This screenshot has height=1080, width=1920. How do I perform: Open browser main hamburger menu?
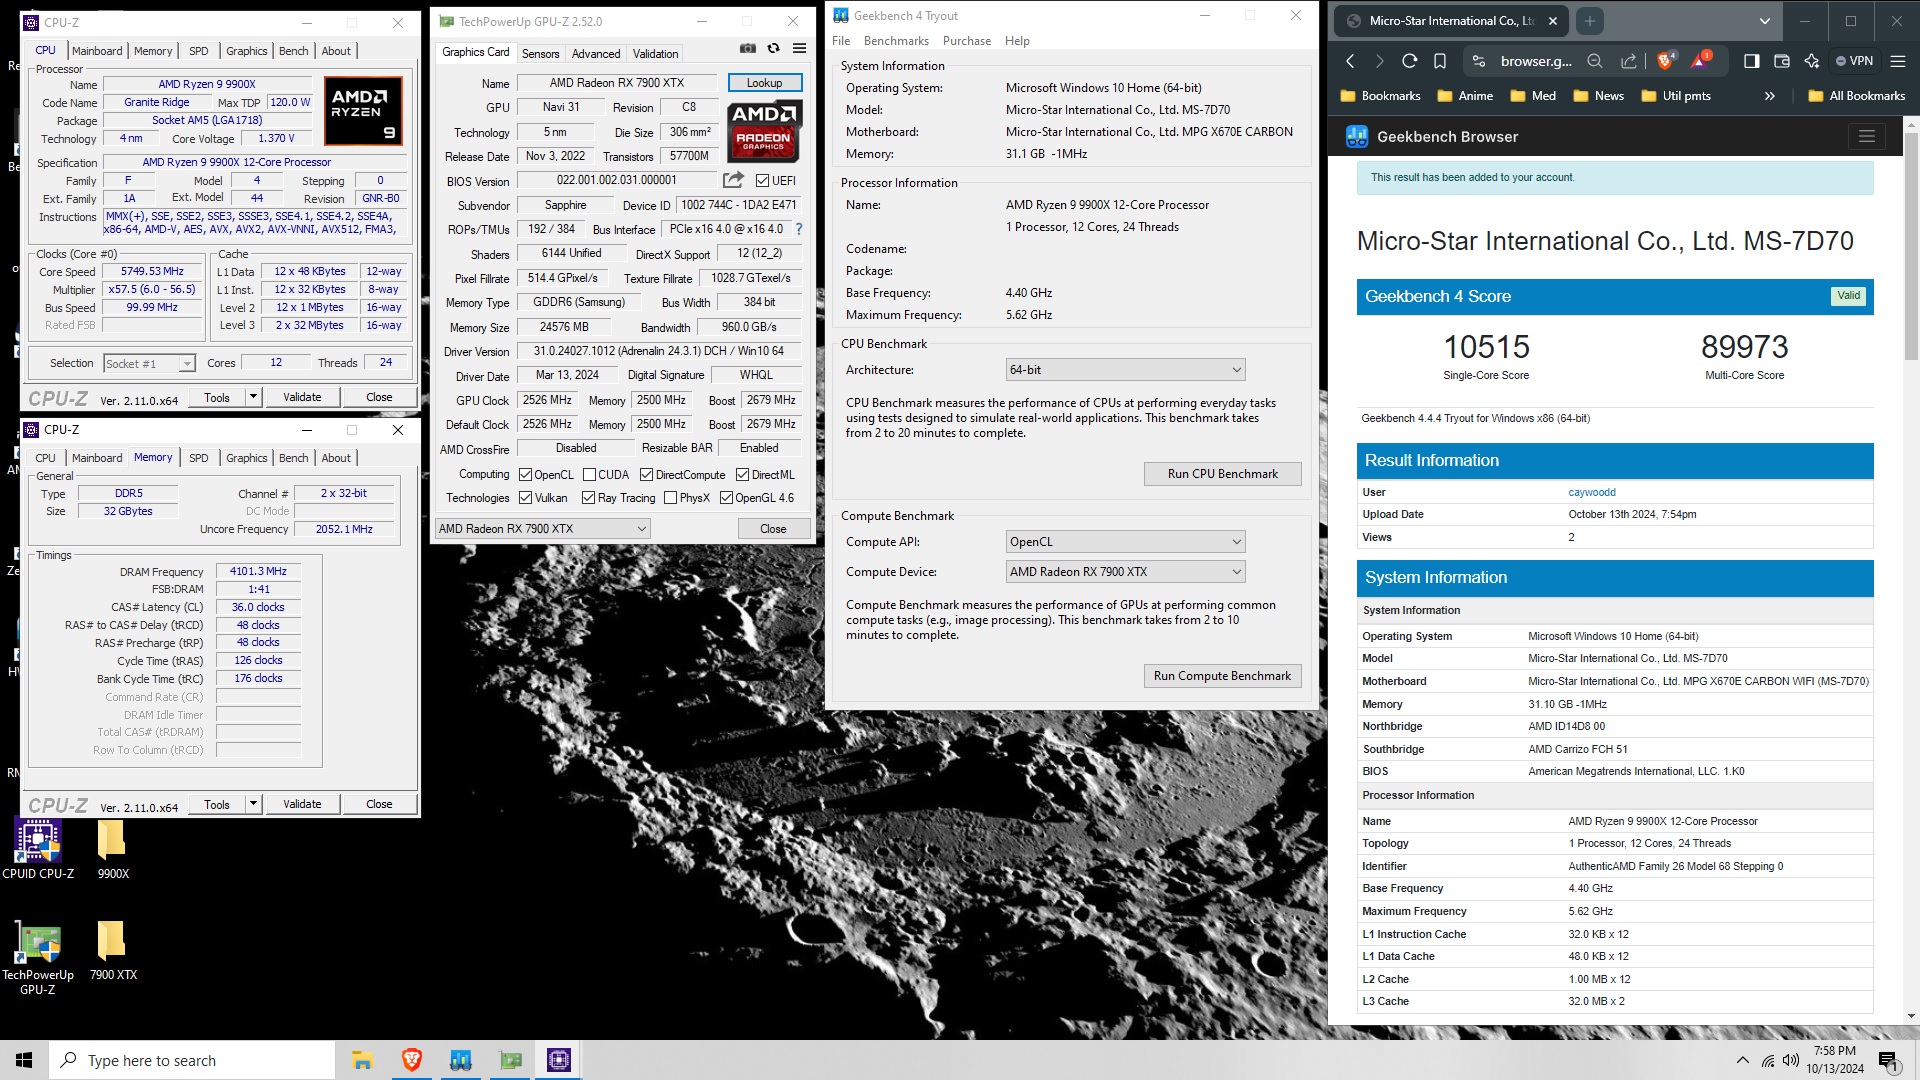[1897, 61]
